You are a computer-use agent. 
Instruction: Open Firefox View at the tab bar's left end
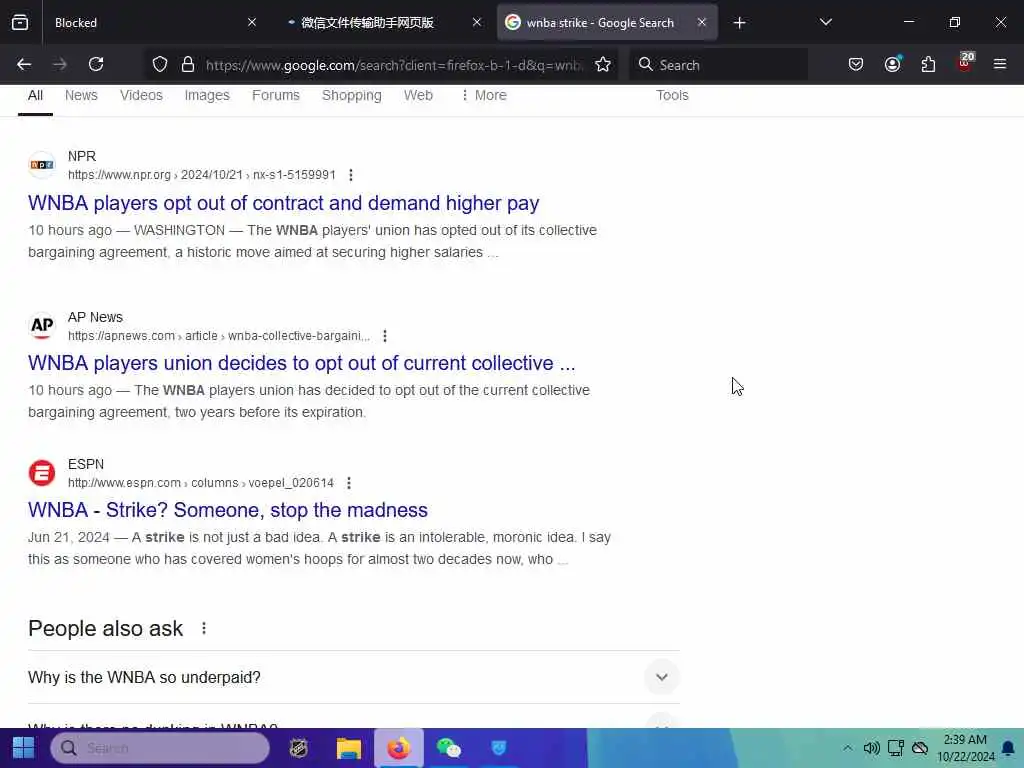pos(20,22)
